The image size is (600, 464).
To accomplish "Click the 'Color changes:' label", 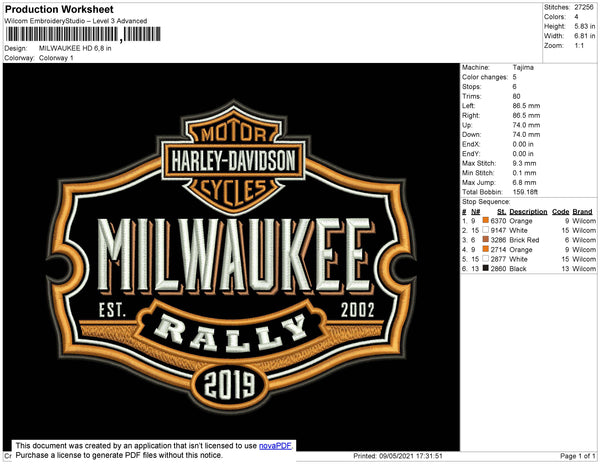I will pos(484,77).
